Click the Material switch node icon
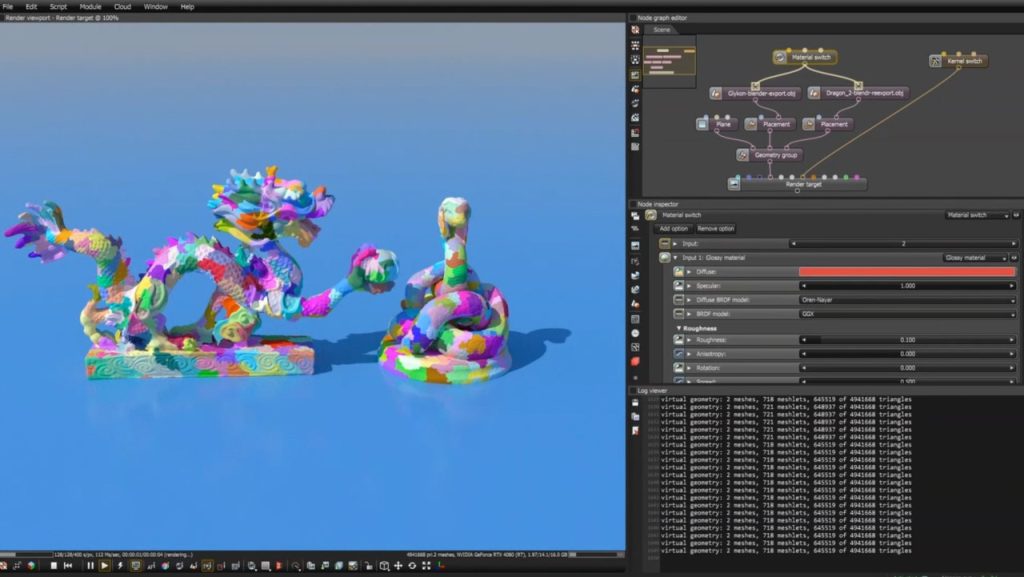This screenshot has width=1024, height=577. coord(779,58)
